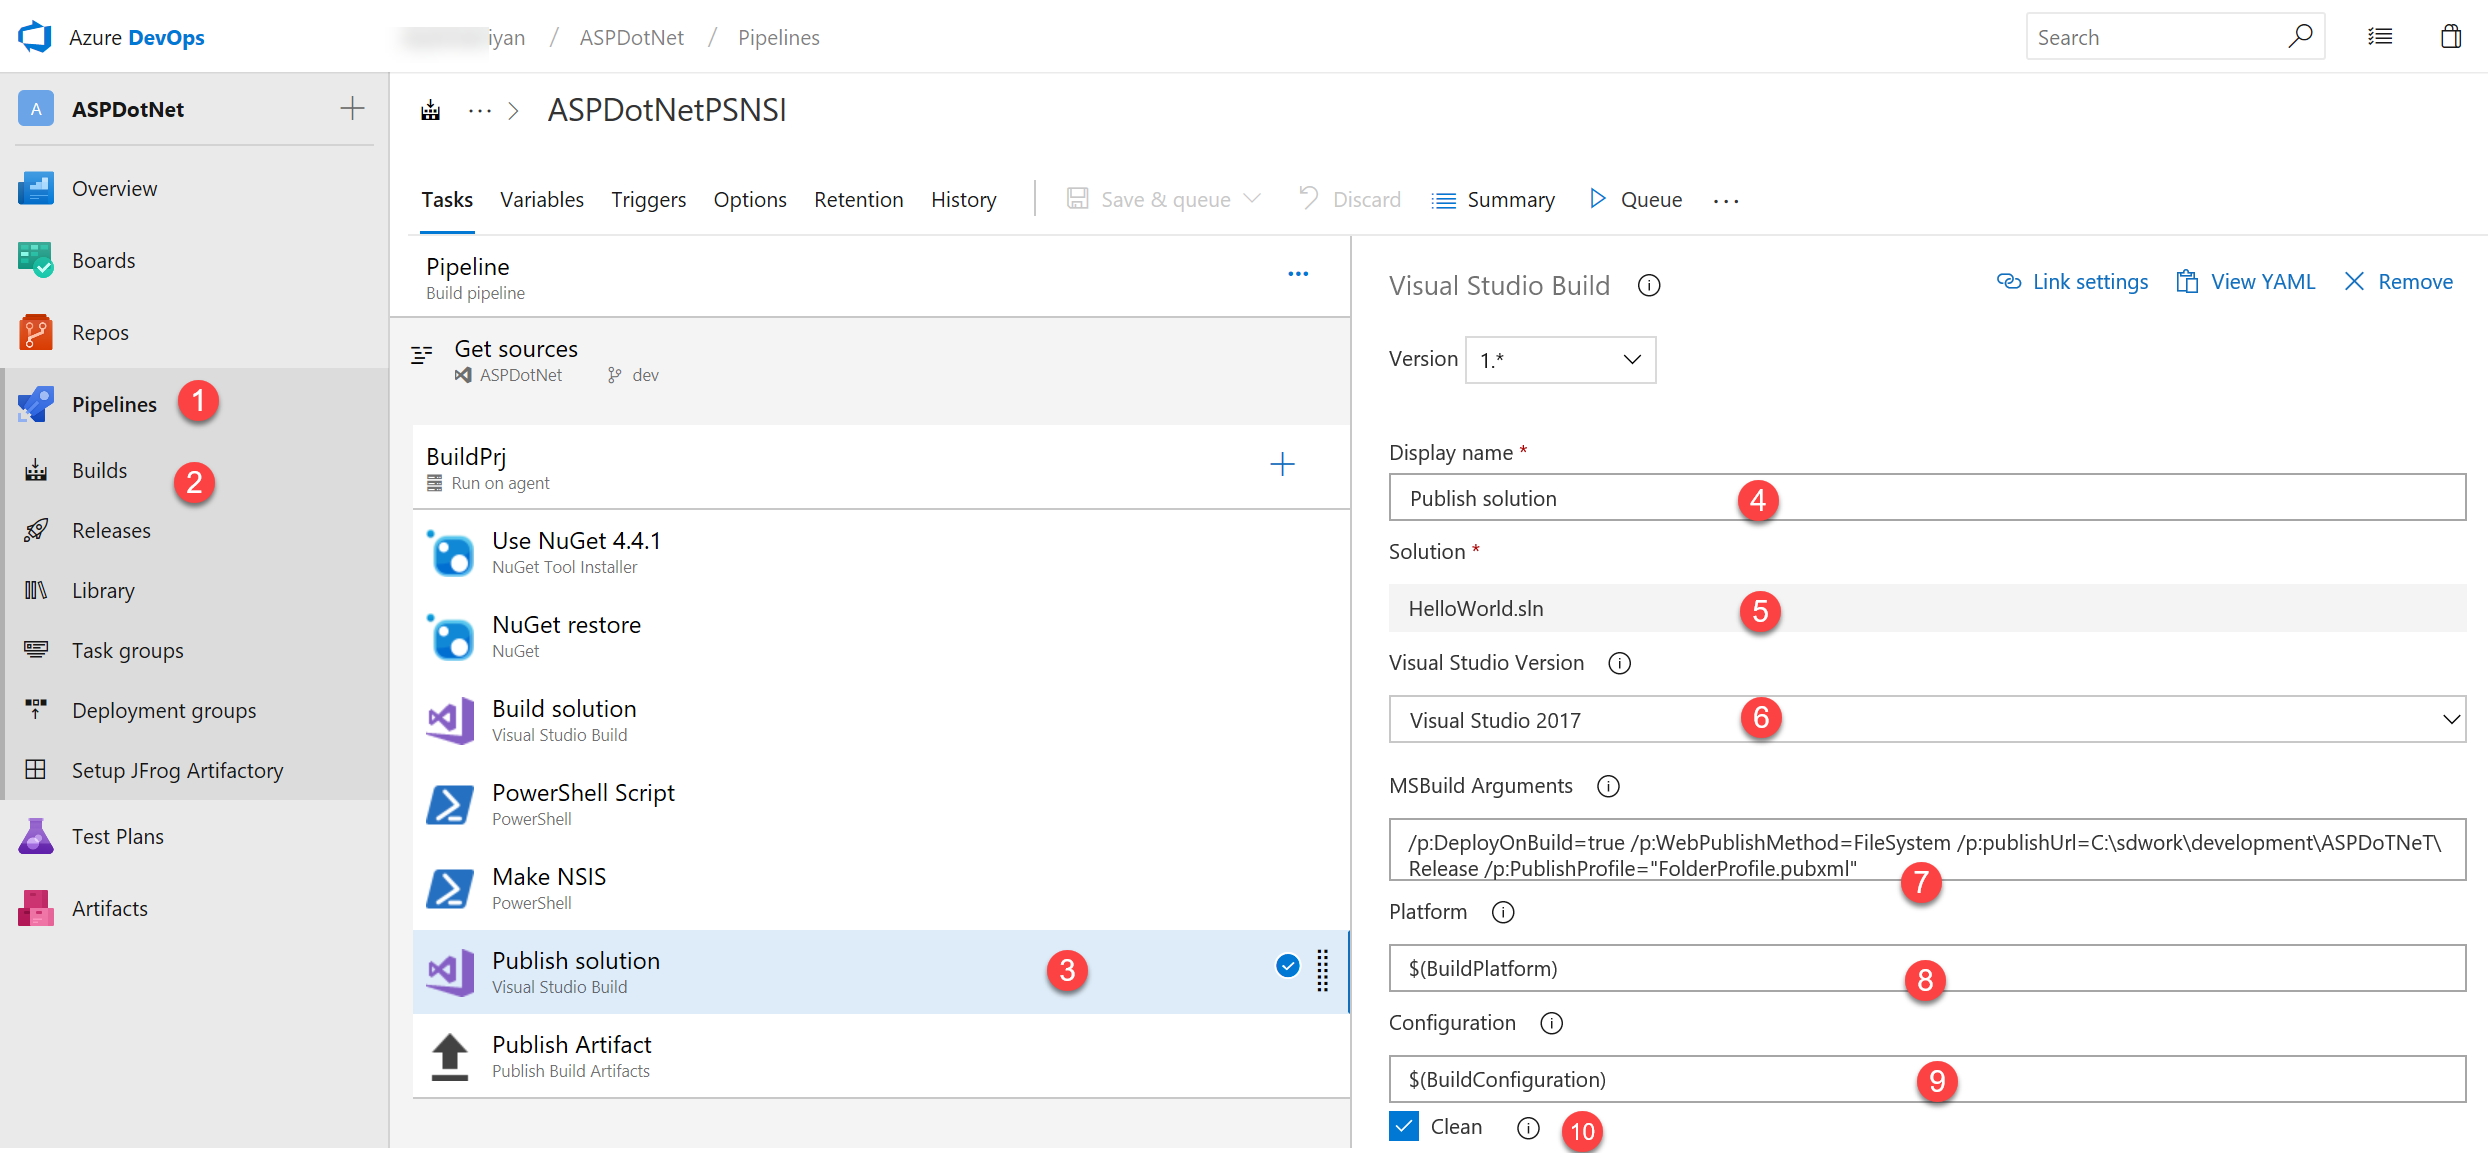
Task: Switch to the Options tab
Action: tap(750, 199)
